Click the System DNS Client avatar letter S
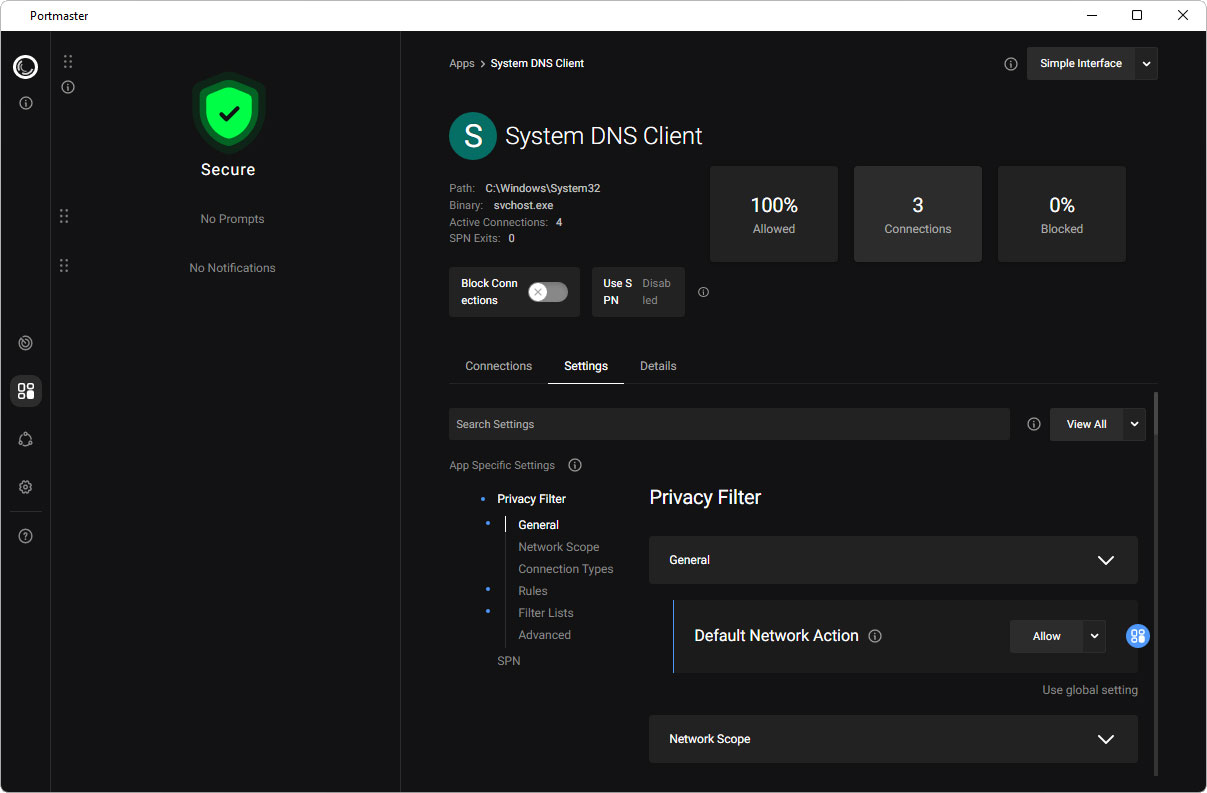This screenshot has height=793, width=1207. [x=473, y=136]
